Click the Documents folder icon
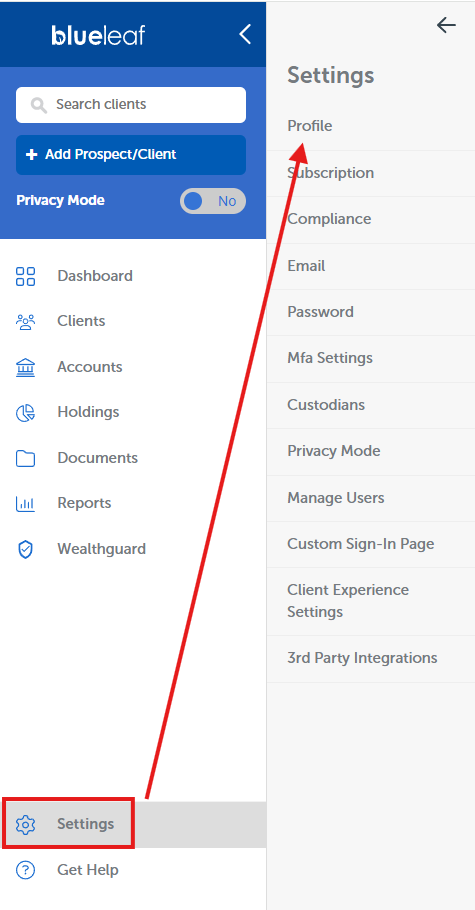The image size is (475, 910). (x=26, y=458)
